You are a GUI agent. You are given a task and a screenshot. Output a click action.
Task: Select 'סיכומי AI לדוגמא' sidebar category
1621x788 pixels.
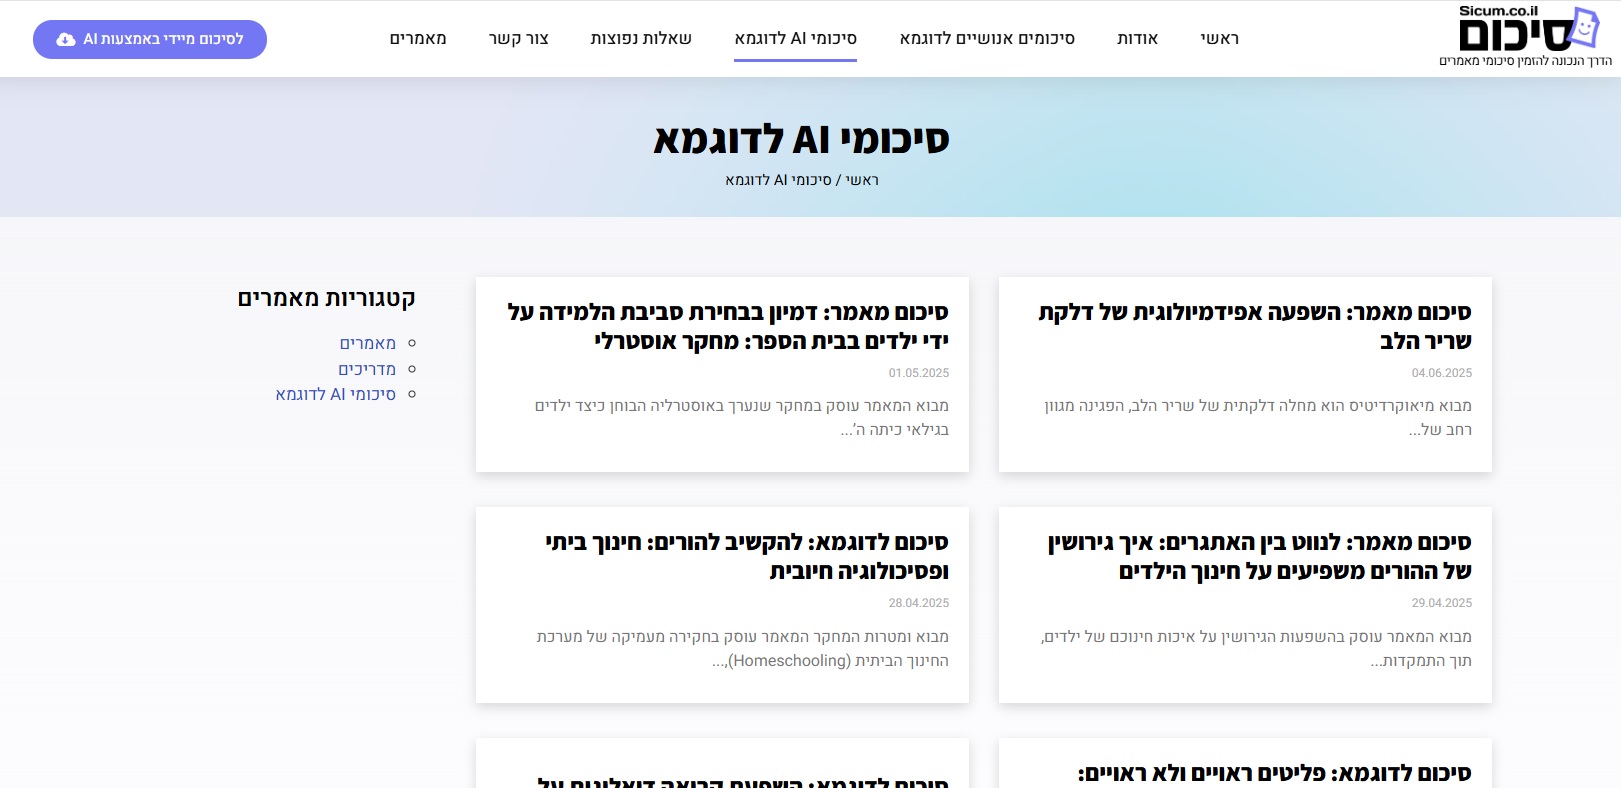point(335,394)
